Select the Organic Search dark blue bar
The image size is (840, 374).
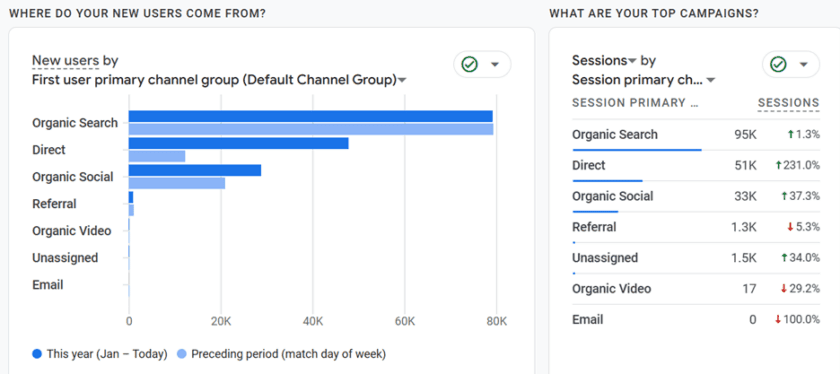coord(311,116)
